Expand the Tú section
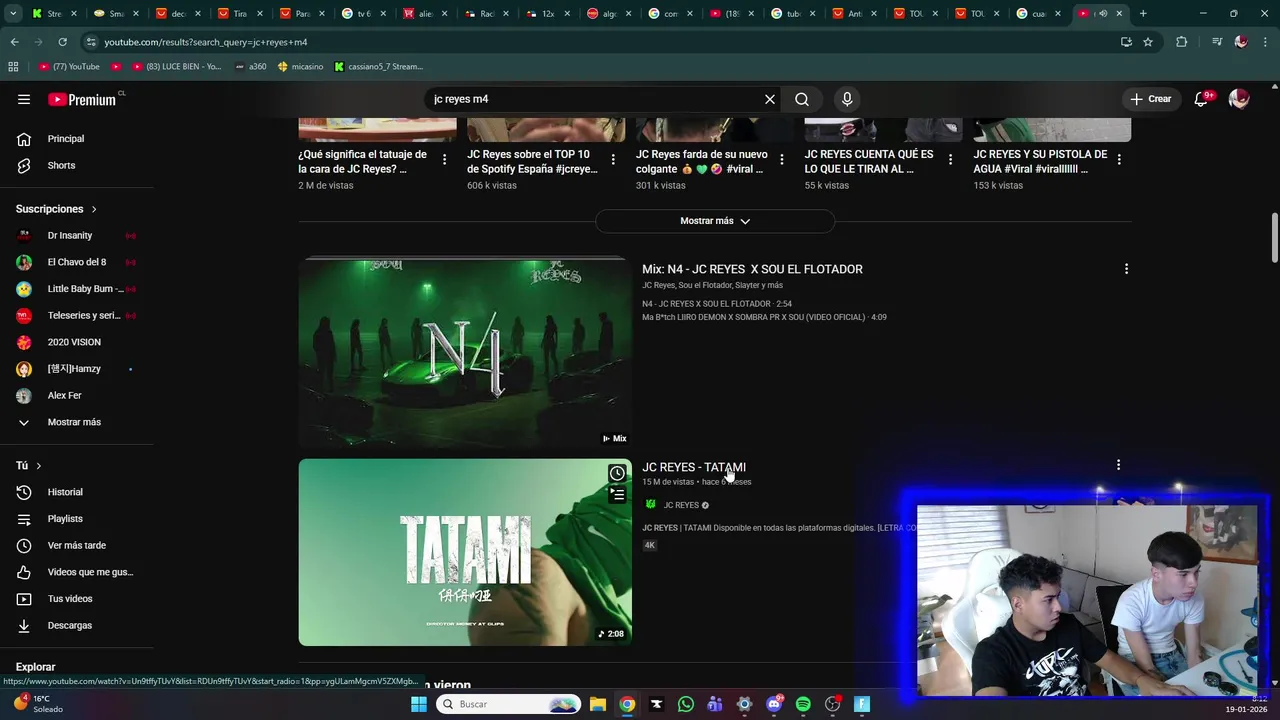Image resolution: width=1280 pixels, height=720 pixels. pyautogui.click(x=29, y=466)
